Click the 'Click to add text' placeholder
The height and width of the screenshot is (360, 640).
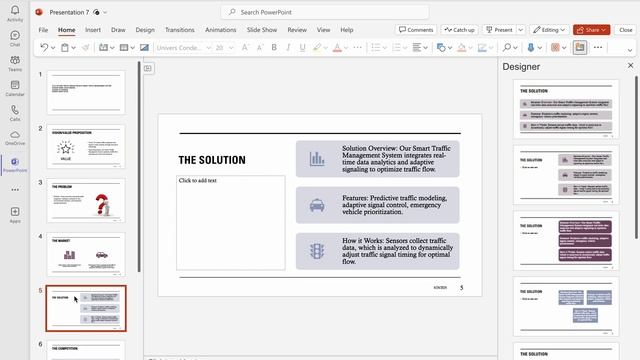pos(231,223)
